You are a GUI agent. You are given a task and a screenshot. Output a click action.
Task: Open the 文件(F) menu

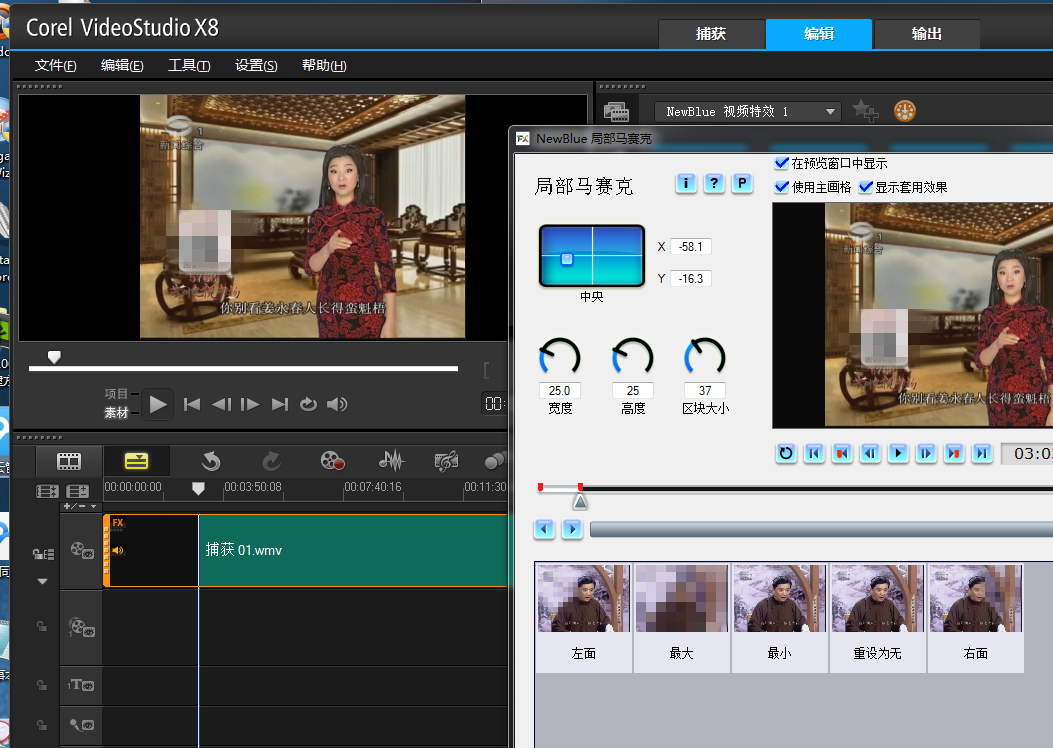tap(56, 65)
